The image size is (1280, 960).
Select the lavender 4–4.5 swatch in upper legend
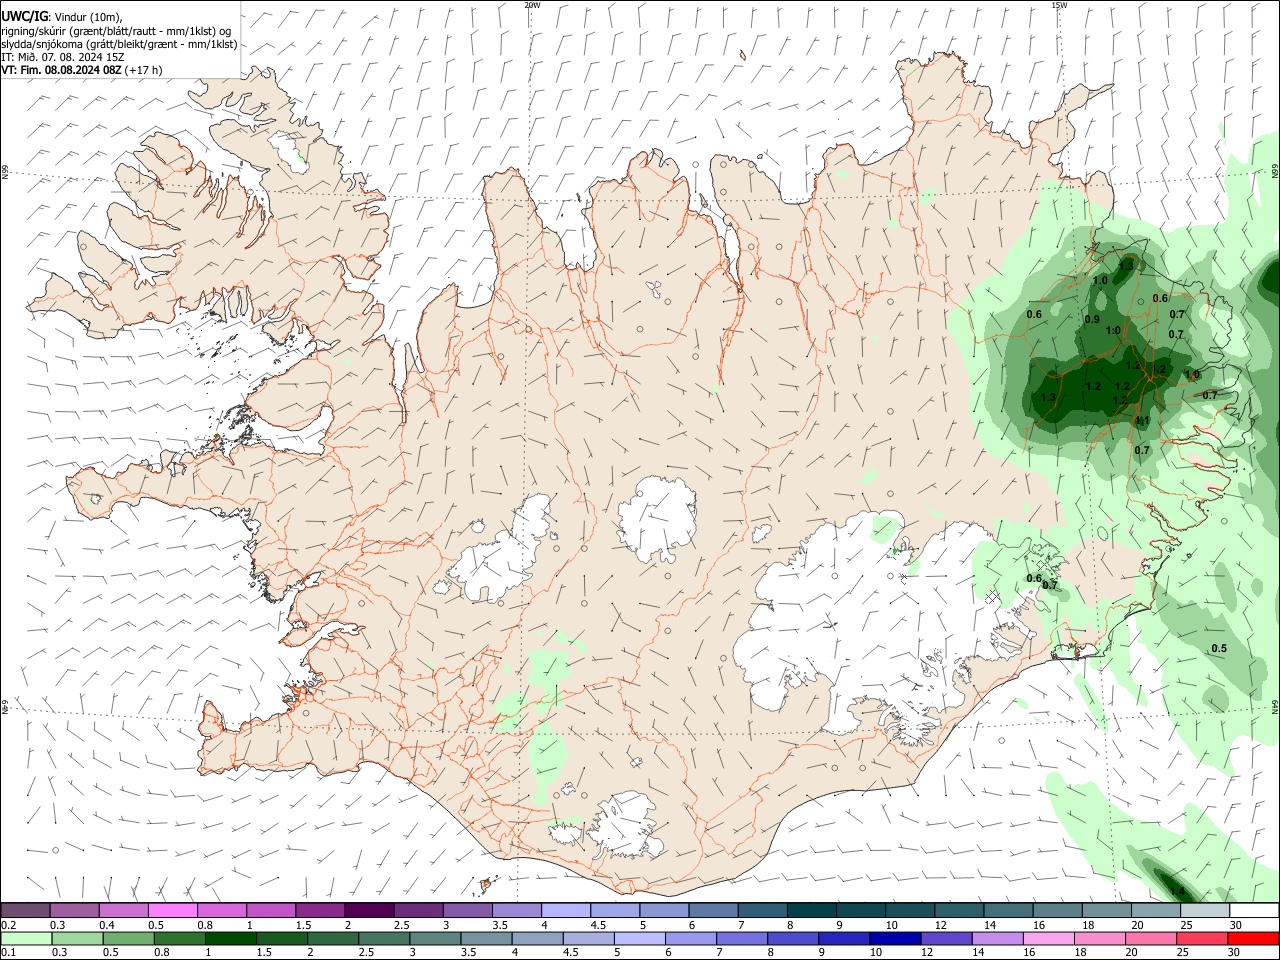(565, 910)
